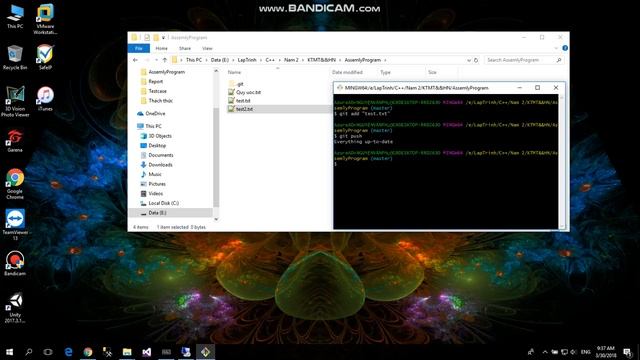Go back in Explorer navigation
This screenshot has height=360, width=640.
tap(136, 60)
